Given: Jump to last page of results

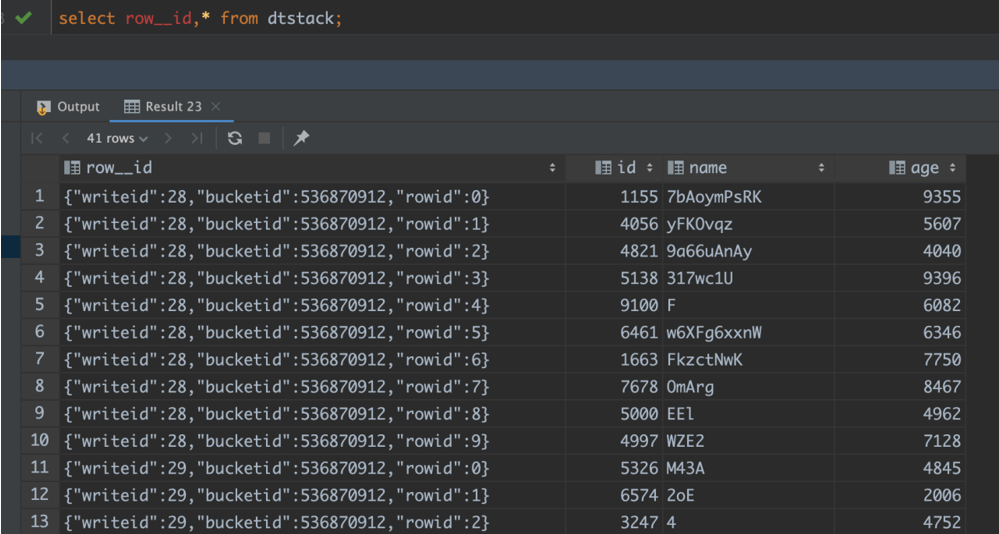Looking at the screenshot, I should (x=197, y=138).
